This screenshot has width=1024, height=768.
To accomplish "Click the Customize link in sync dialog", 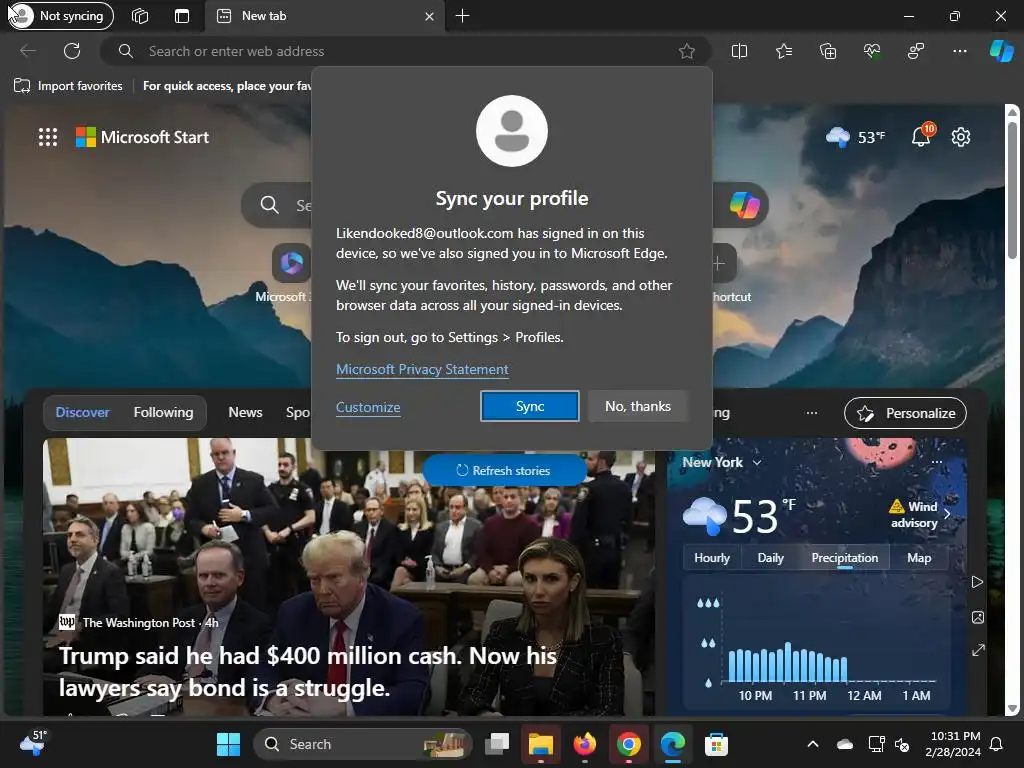I will click(x=368, y=407).
